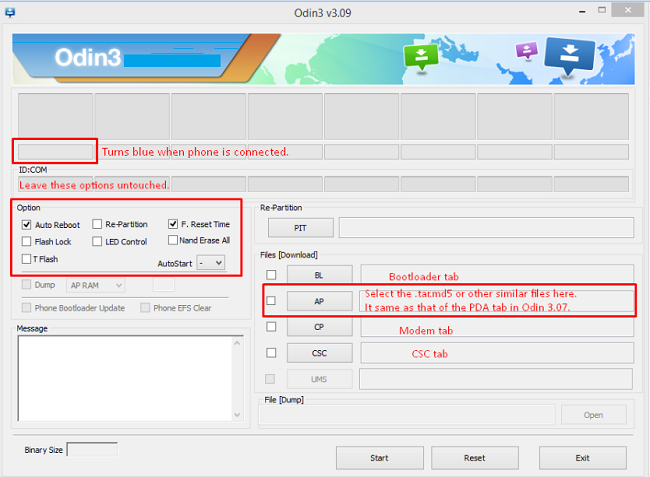This screenshot has height=477, width=650.
Task: Enable the Flash Lock checkbox
Action: [27, 241]
